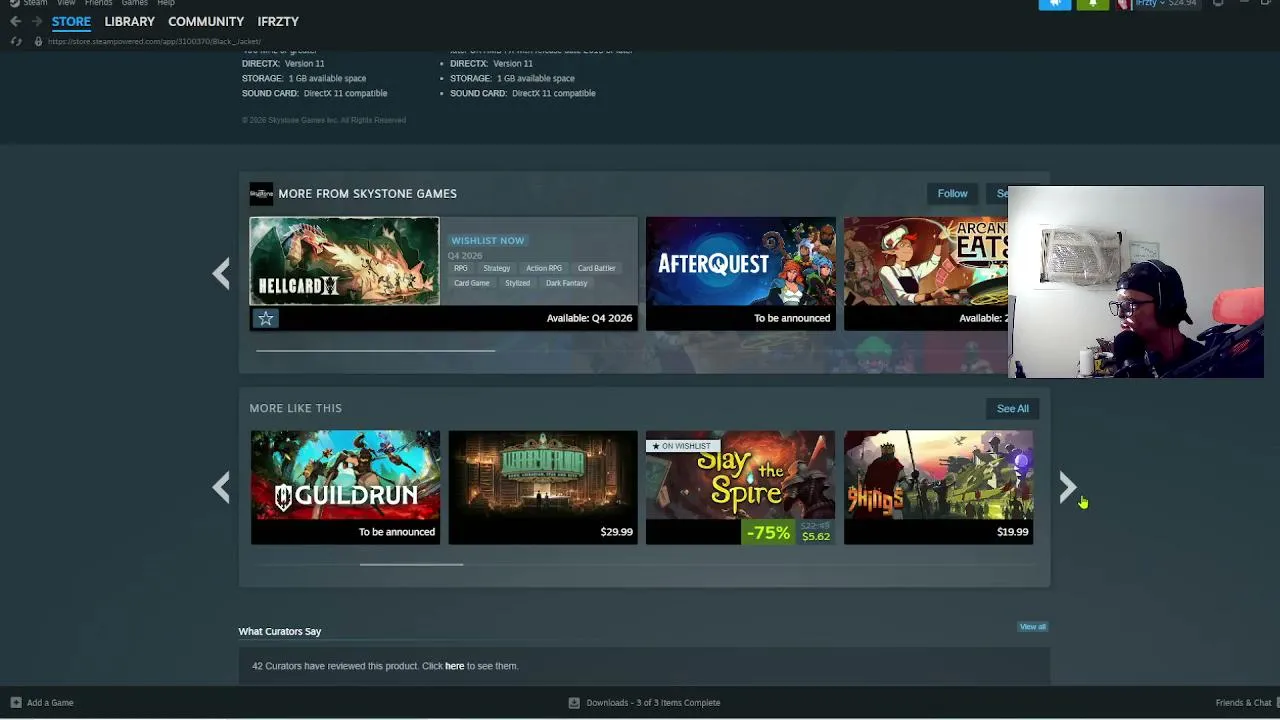Open the Arcane Eats game thumbnail
Screen dimensions: 1280x720
926,261
